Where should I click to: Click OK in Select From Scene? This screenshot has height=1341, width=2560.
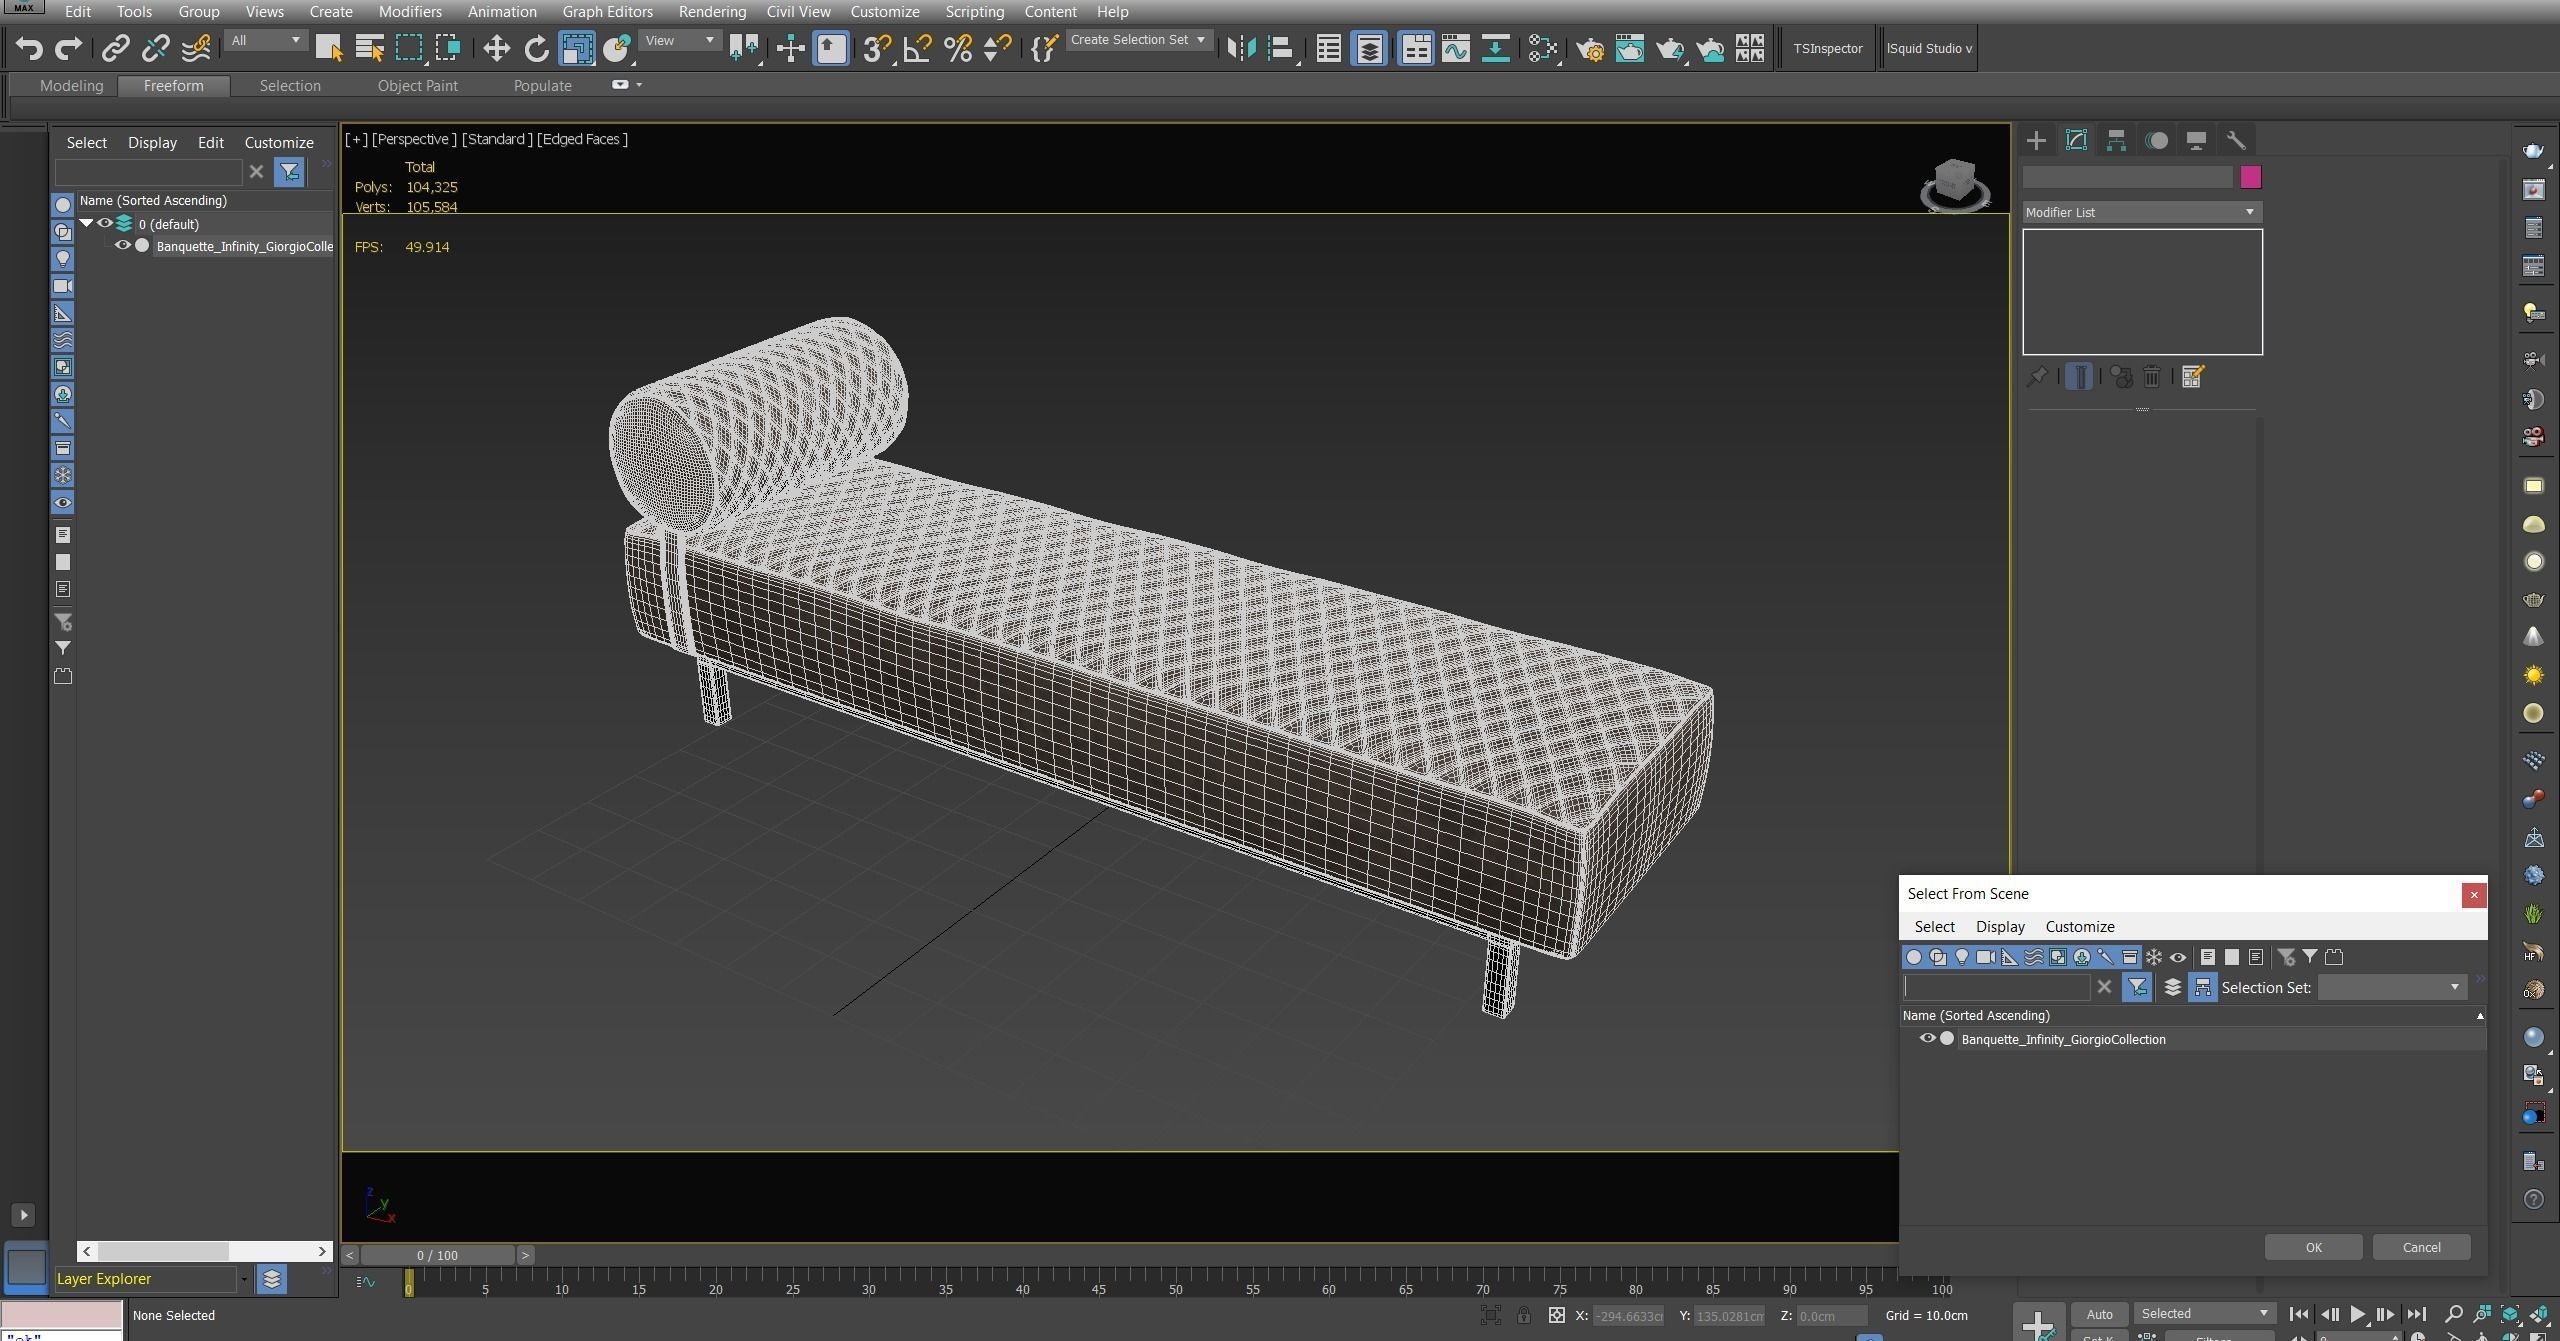tap(2313, 1247)
